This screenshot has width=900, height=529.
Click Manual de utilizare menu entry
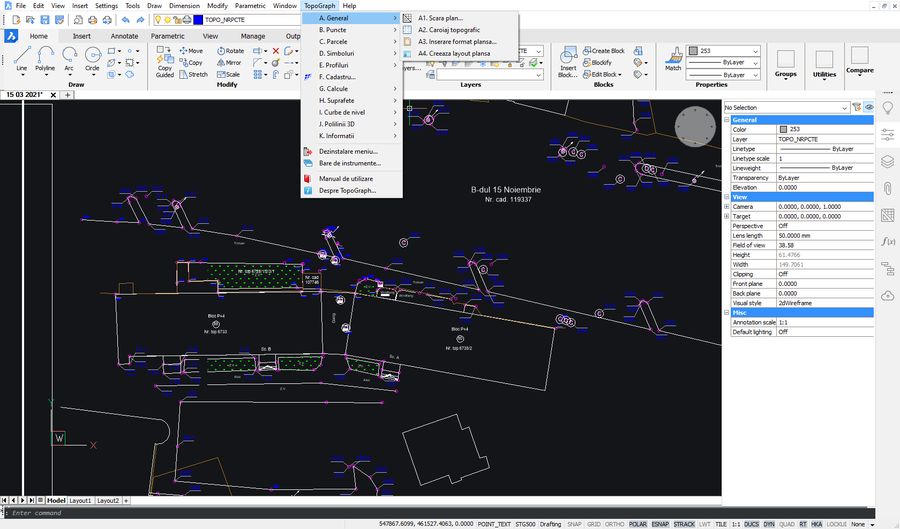(x=344, y=178)
